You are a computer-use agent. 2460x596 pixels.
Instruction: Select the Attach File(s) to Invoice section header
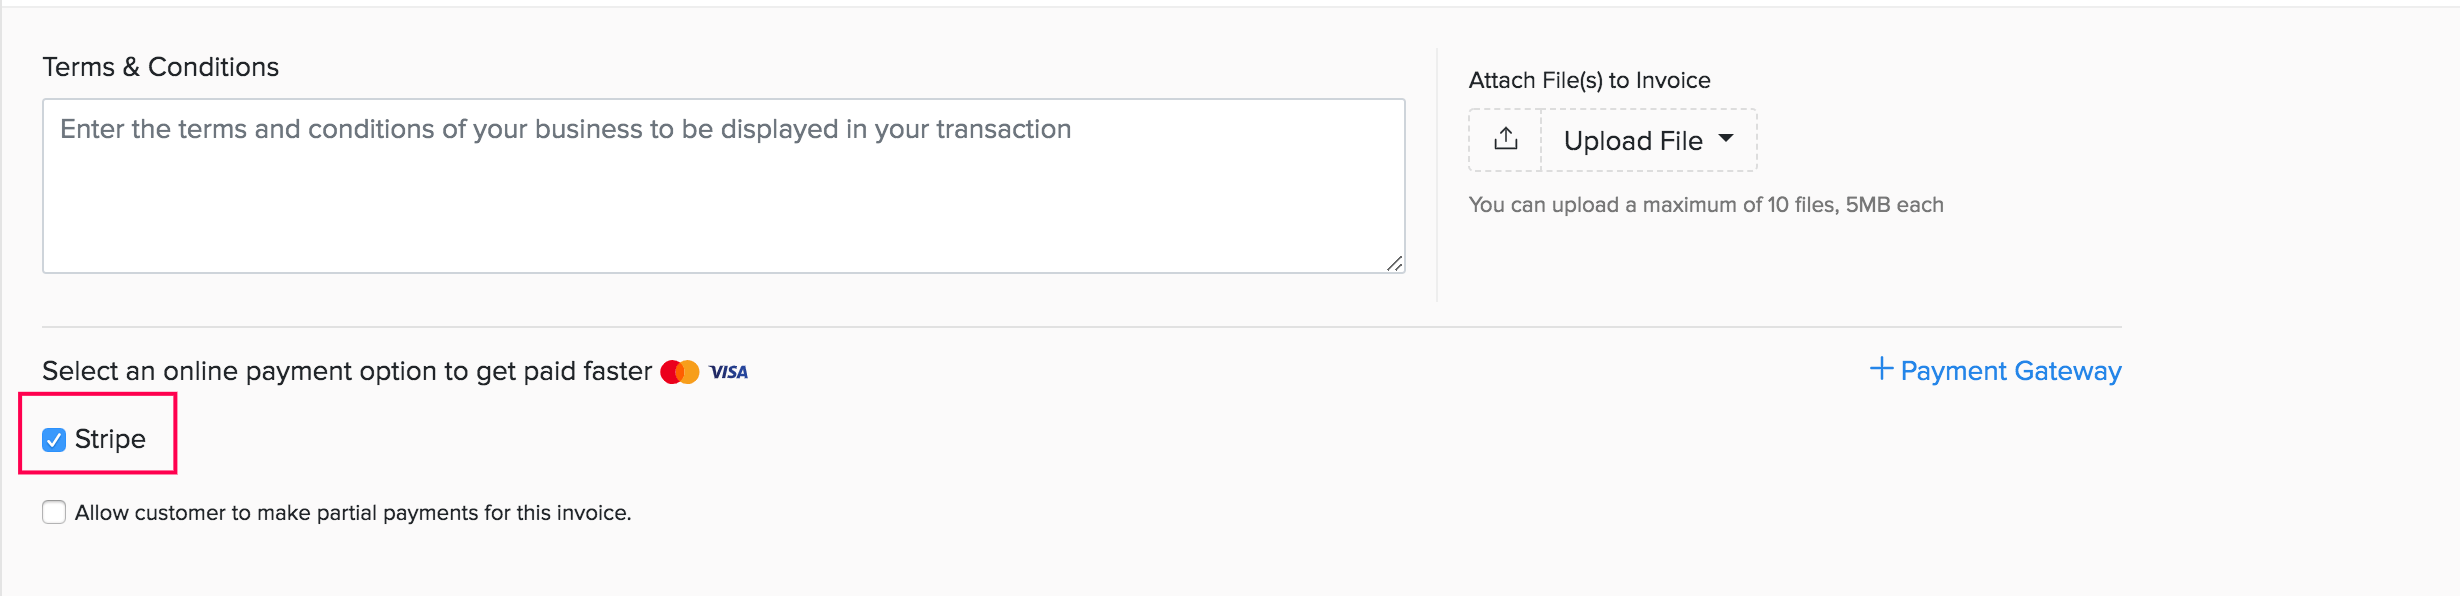click(x=1588, y=80)
